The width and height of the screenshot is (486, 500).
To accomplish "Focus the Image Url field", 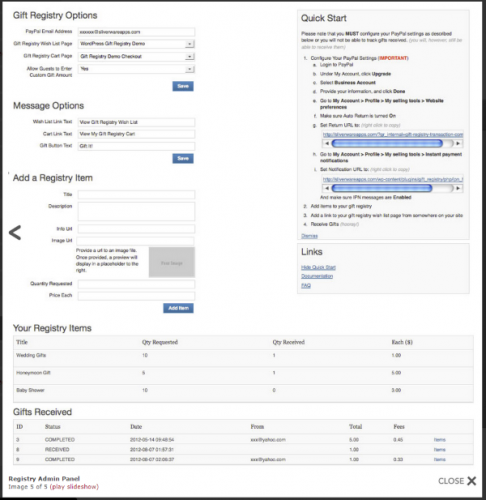I will pos(135,241).
